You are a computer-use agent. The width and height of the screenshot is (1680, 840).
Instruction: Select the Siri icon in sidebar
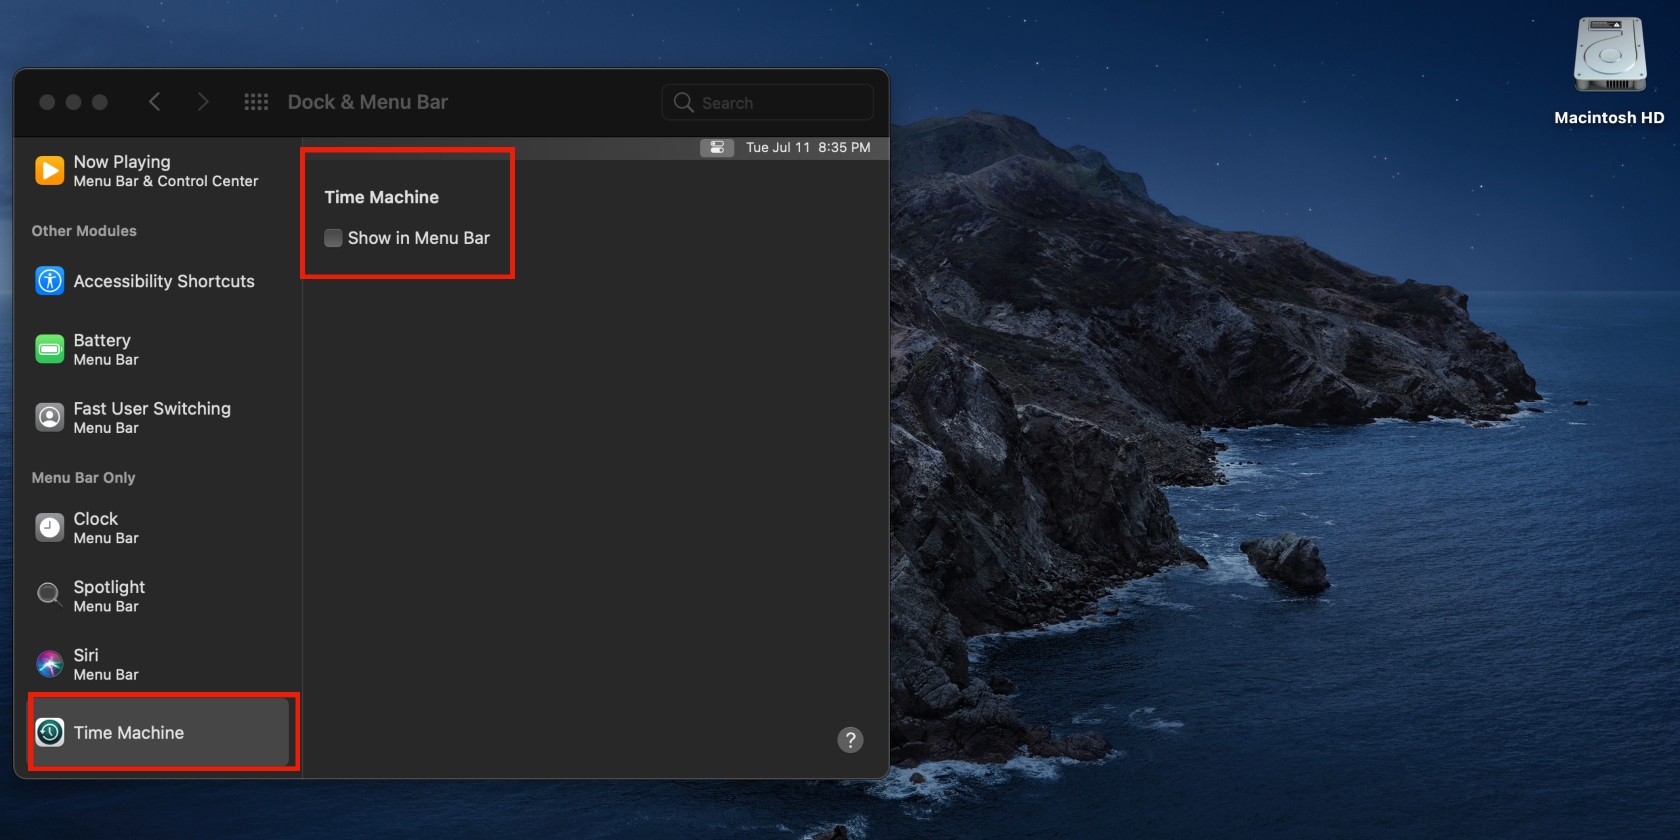click(x=50, y=663)
